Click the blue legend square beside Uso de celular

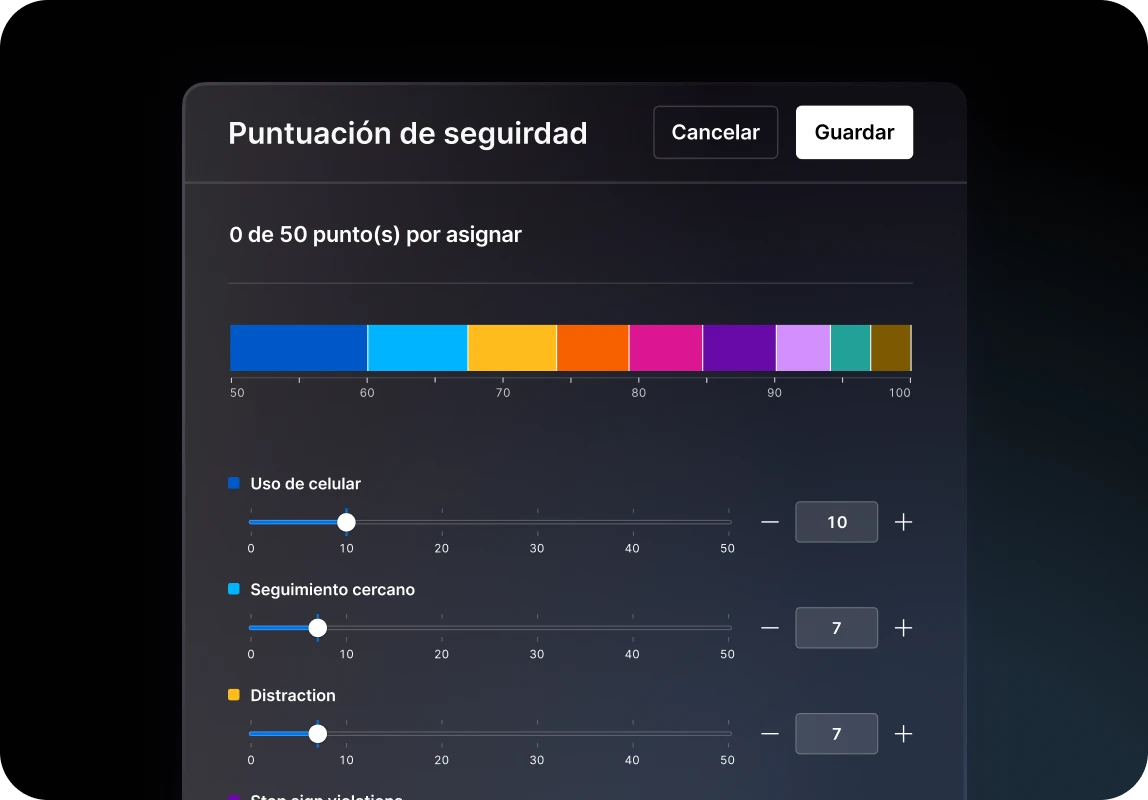point(234,483)
